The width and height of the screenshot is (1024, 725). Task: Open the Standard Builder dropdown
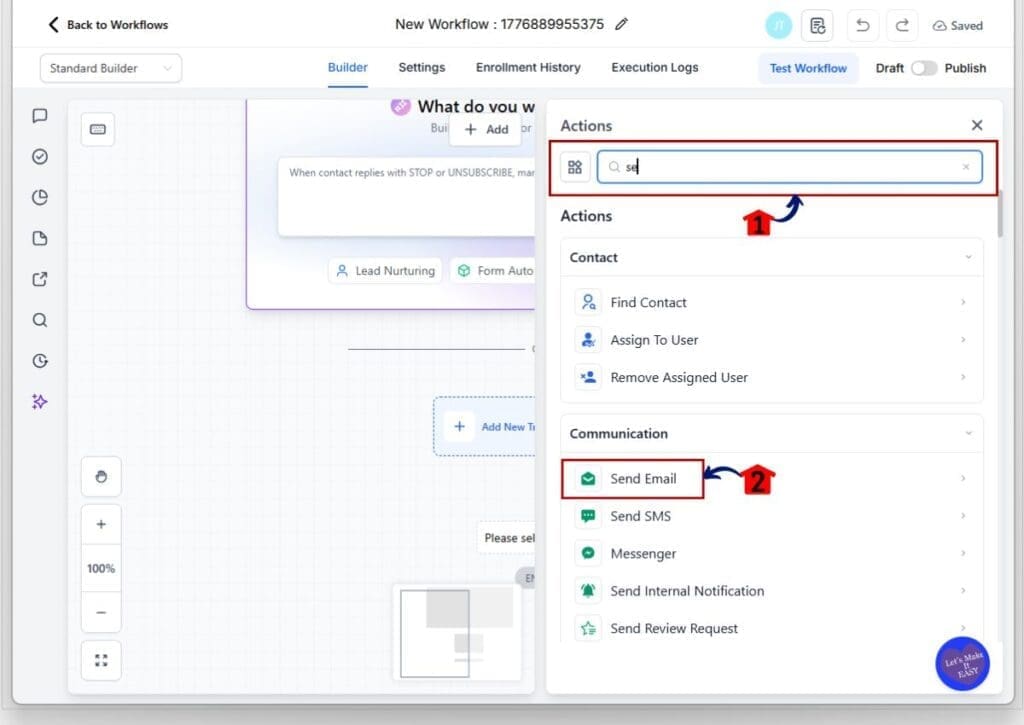click(x=110, y=68)
